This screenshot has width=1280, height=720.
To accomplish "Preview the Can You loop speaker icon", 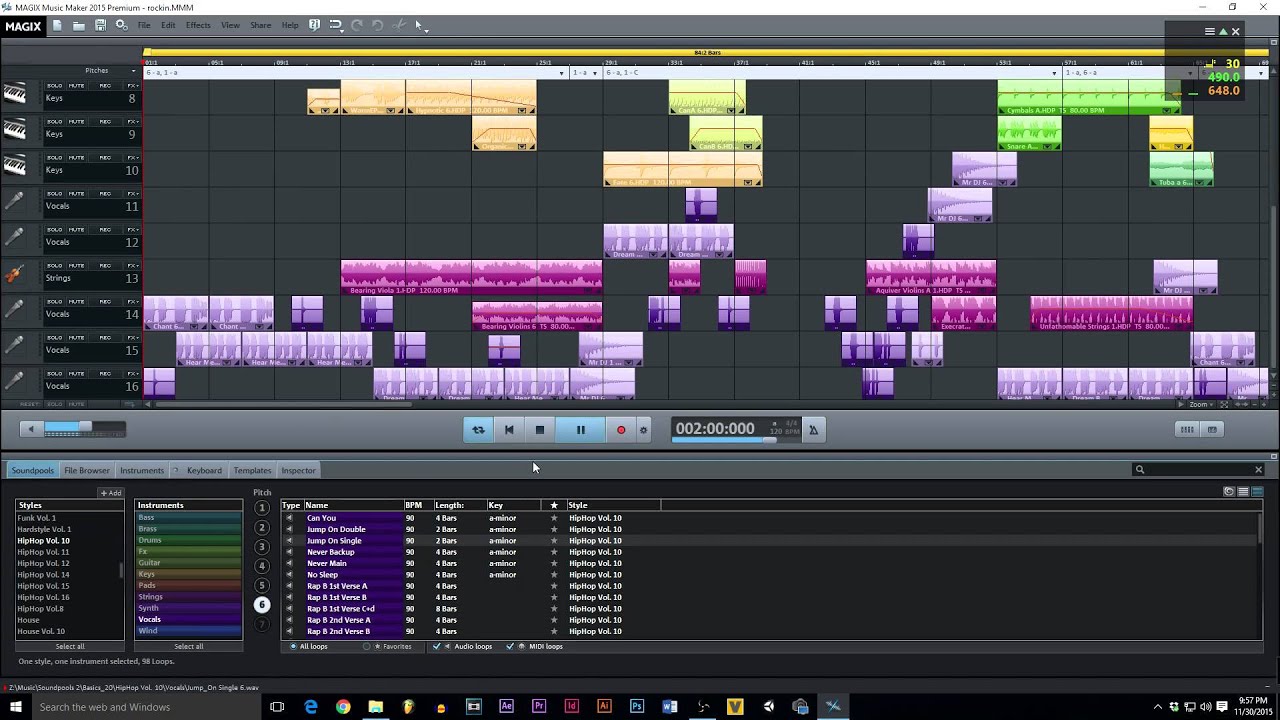I will pyautogui.click(x=290, y=518).
